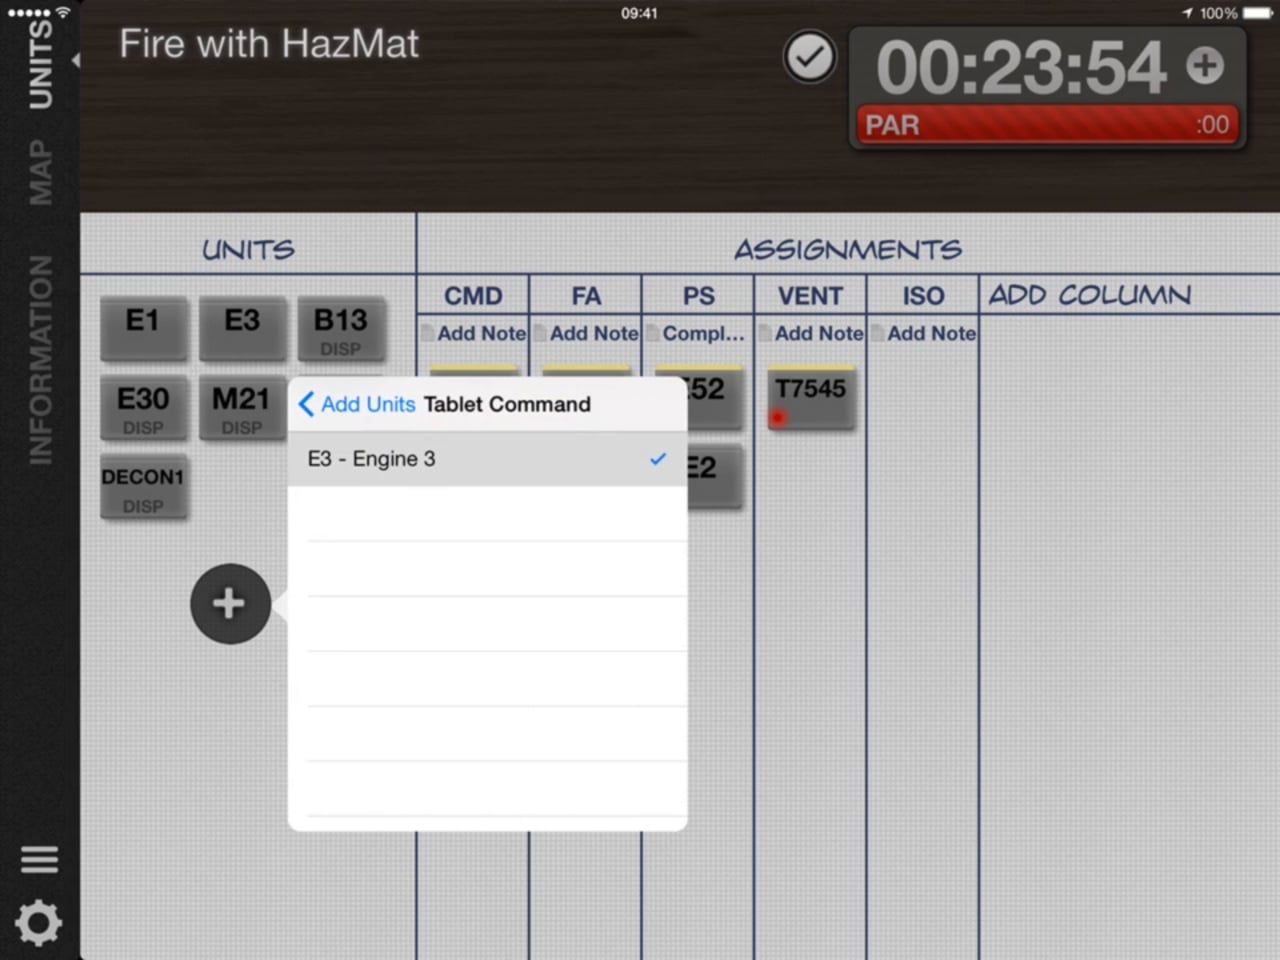
Task: Open the INFORMATION sidebar tab
Action: pyautogui.click(x=40, y=359)
